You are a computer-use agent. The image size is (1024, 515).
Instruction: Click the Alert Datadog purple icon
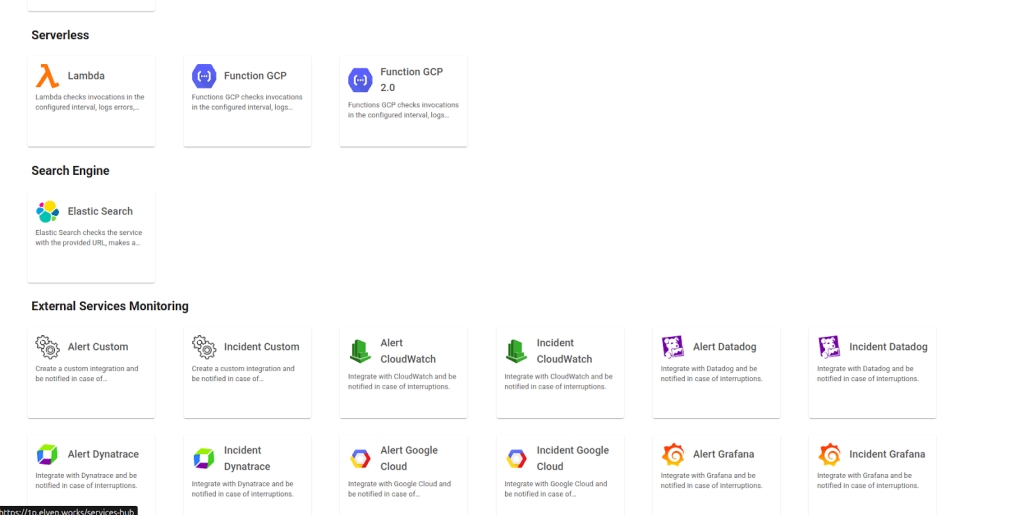pos(673,347)
